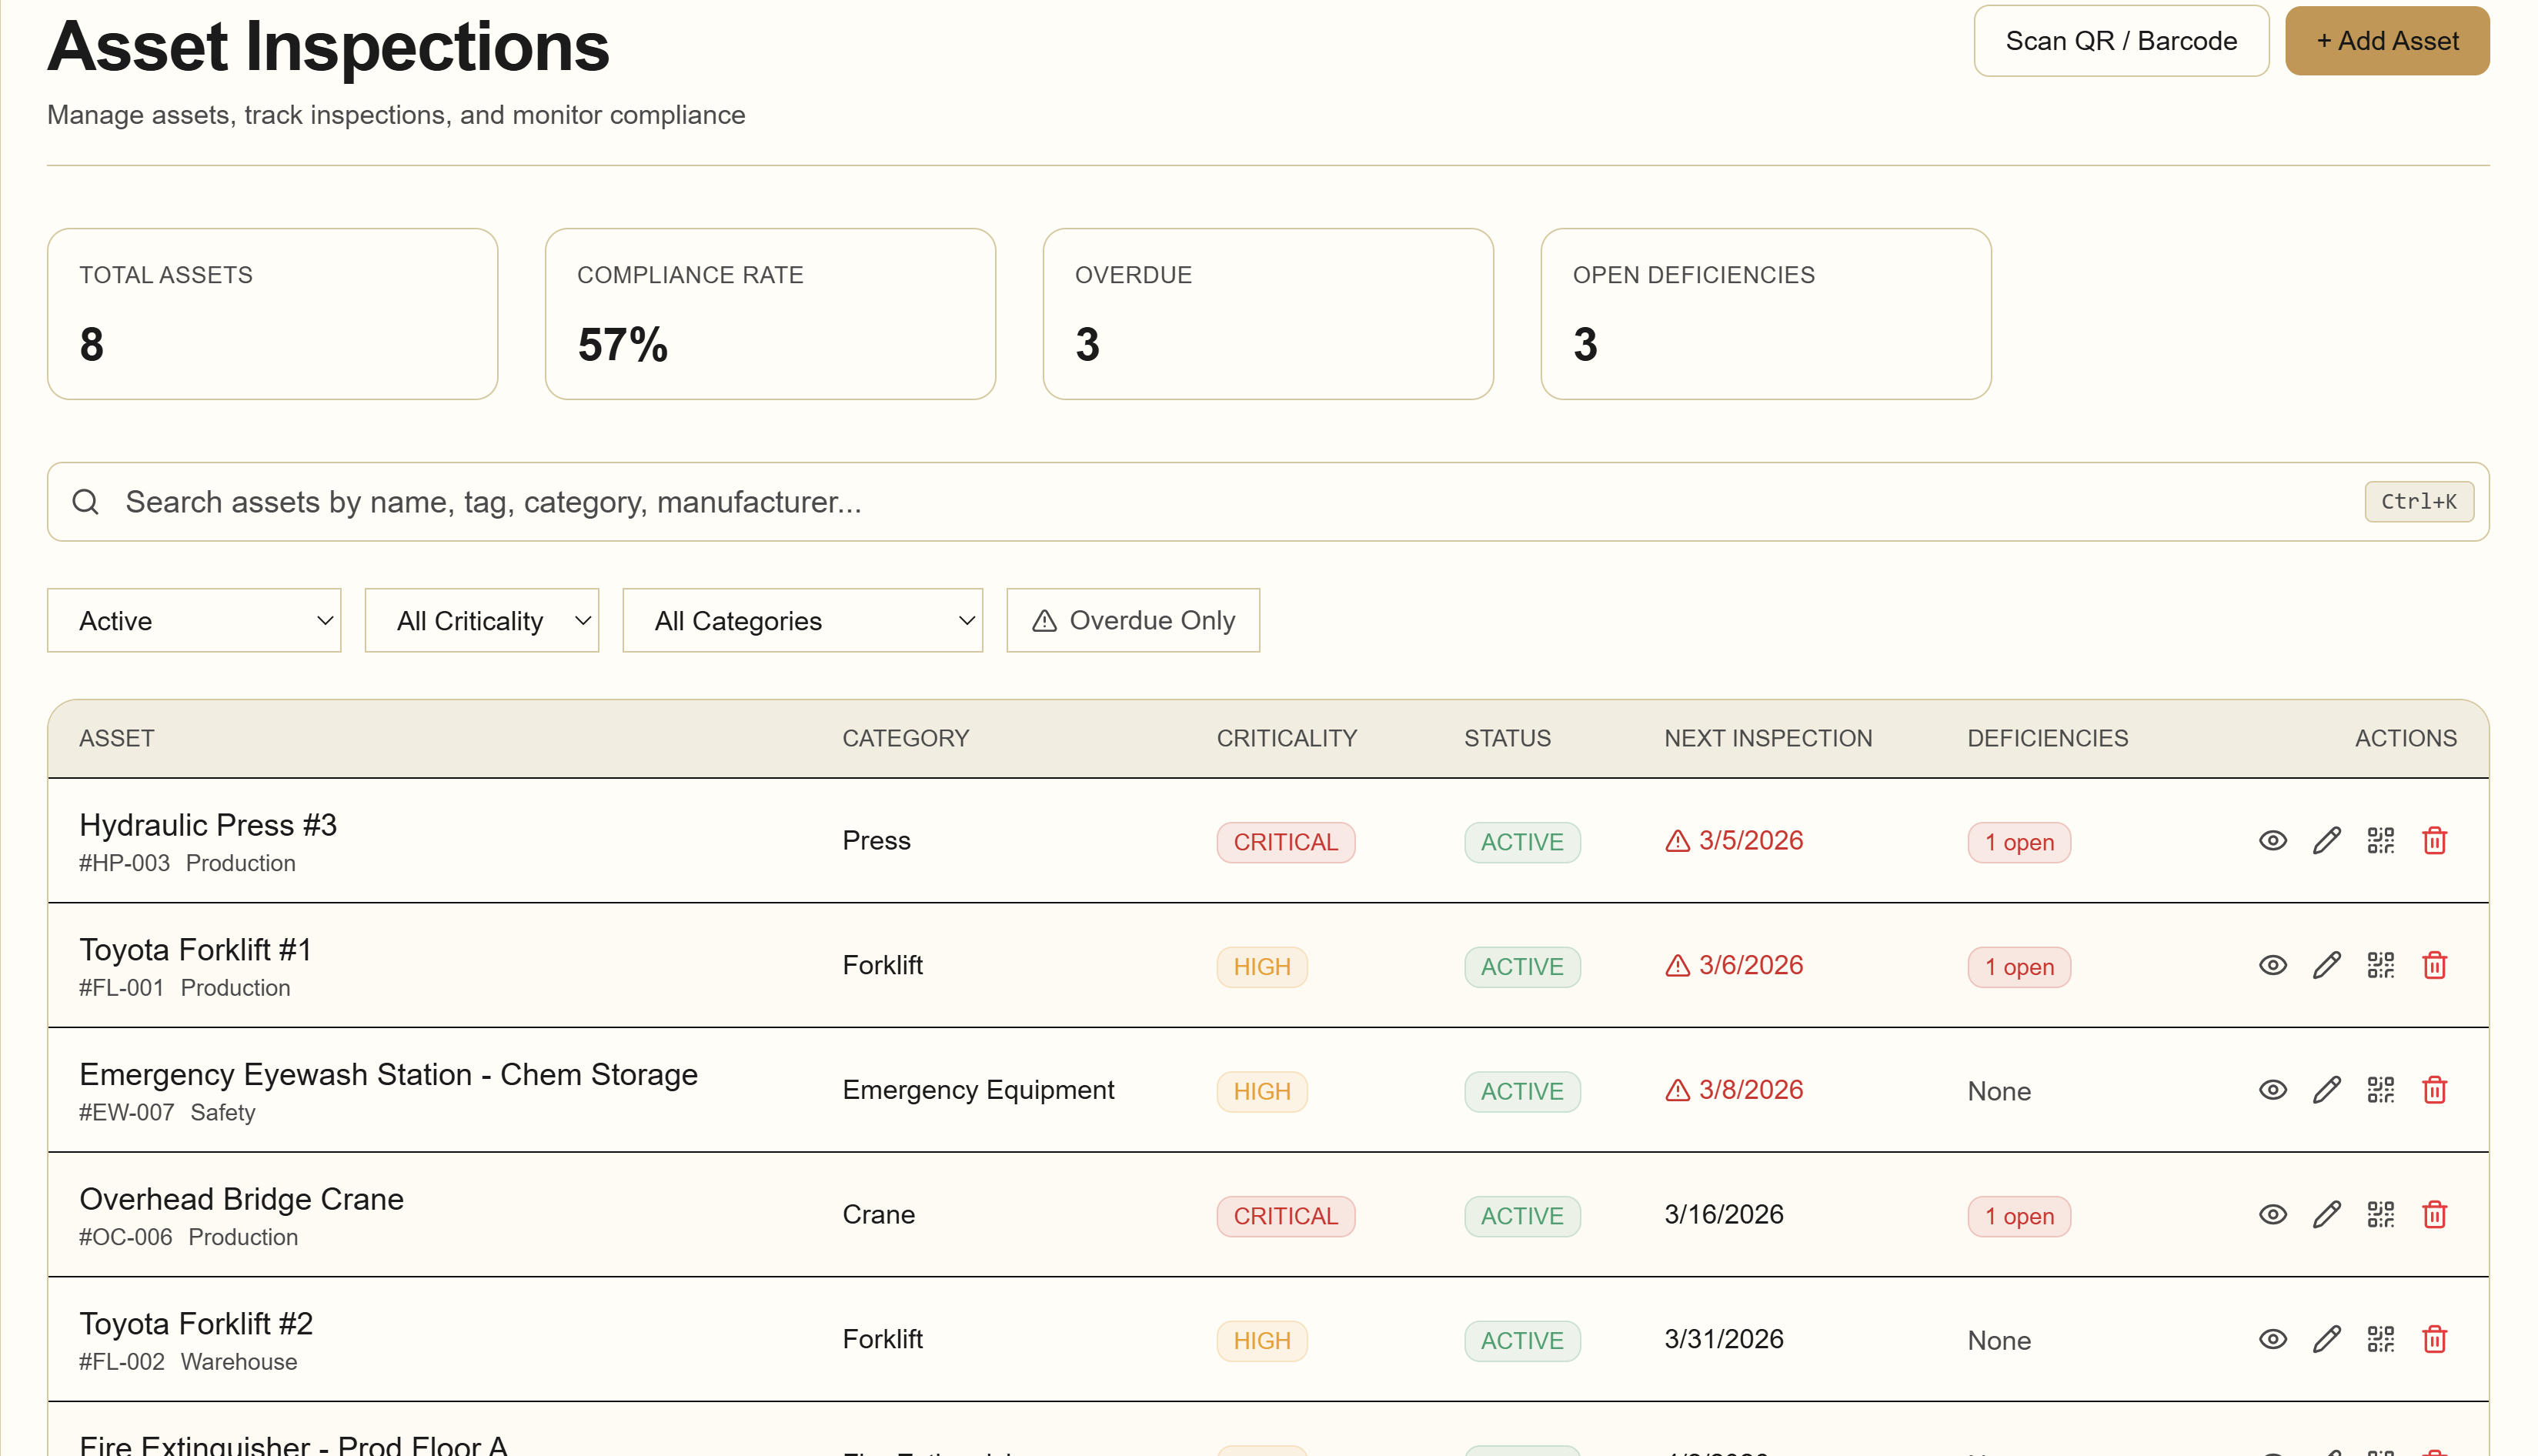Toggle the Overdue Only filter
The height and width of the screenshot is (1456, 2538).
click(x=1132, y=621)
